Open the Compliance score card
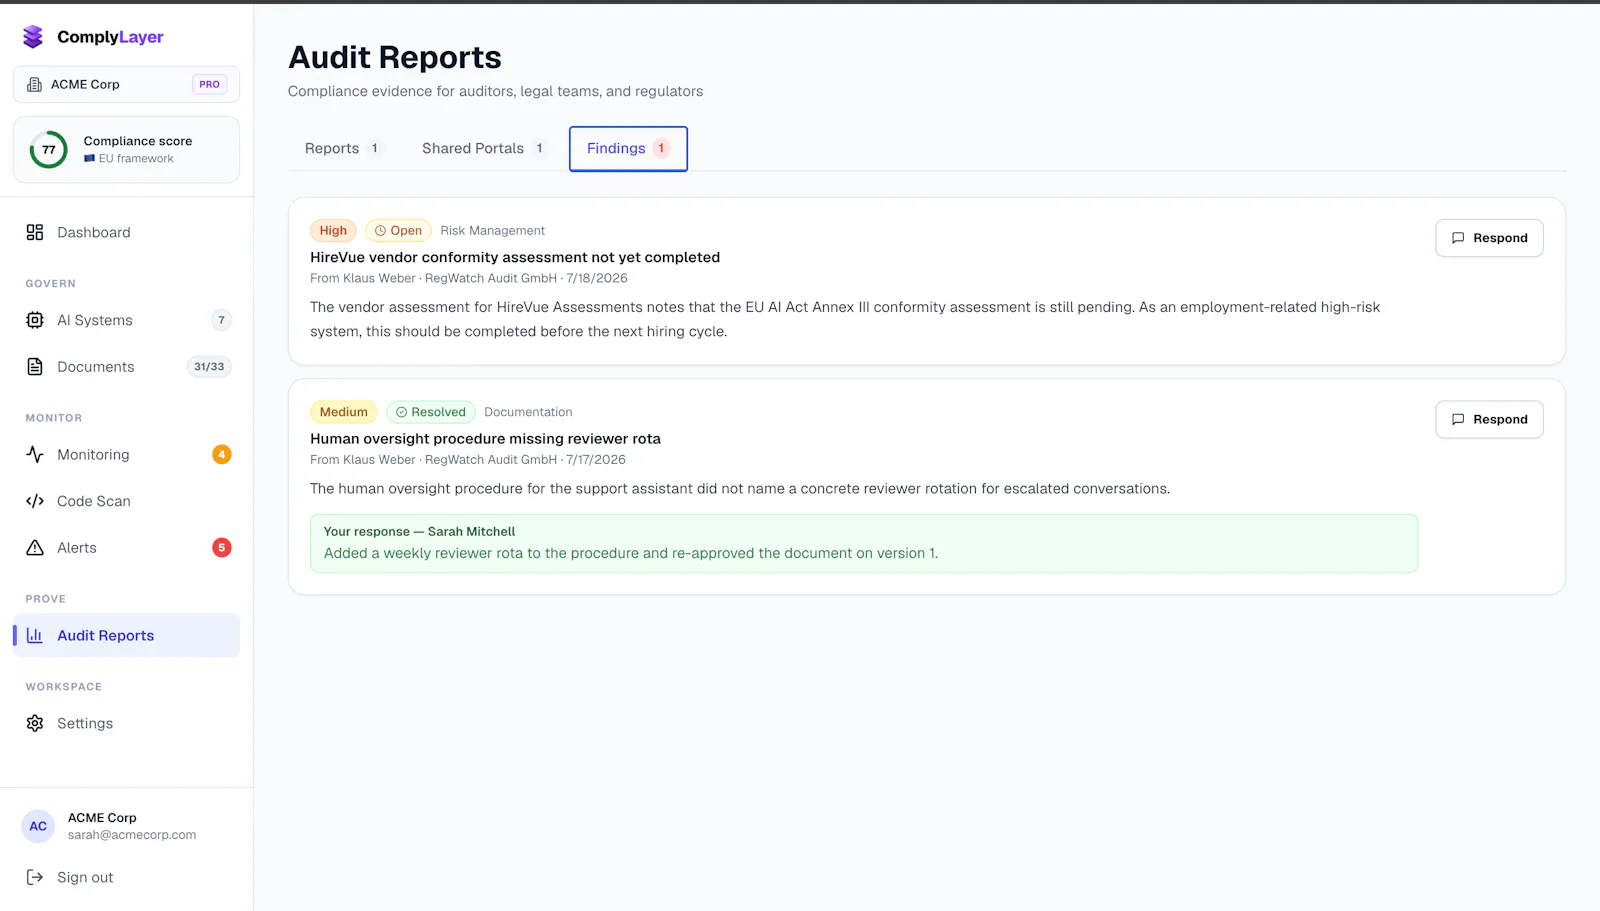Viewport: 1600px width, 911px height. [126, 149]
